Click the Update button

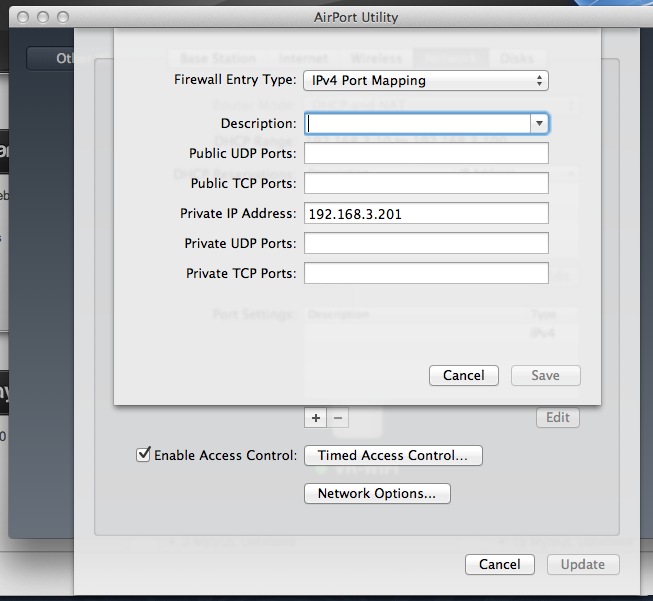pos(583,564)
